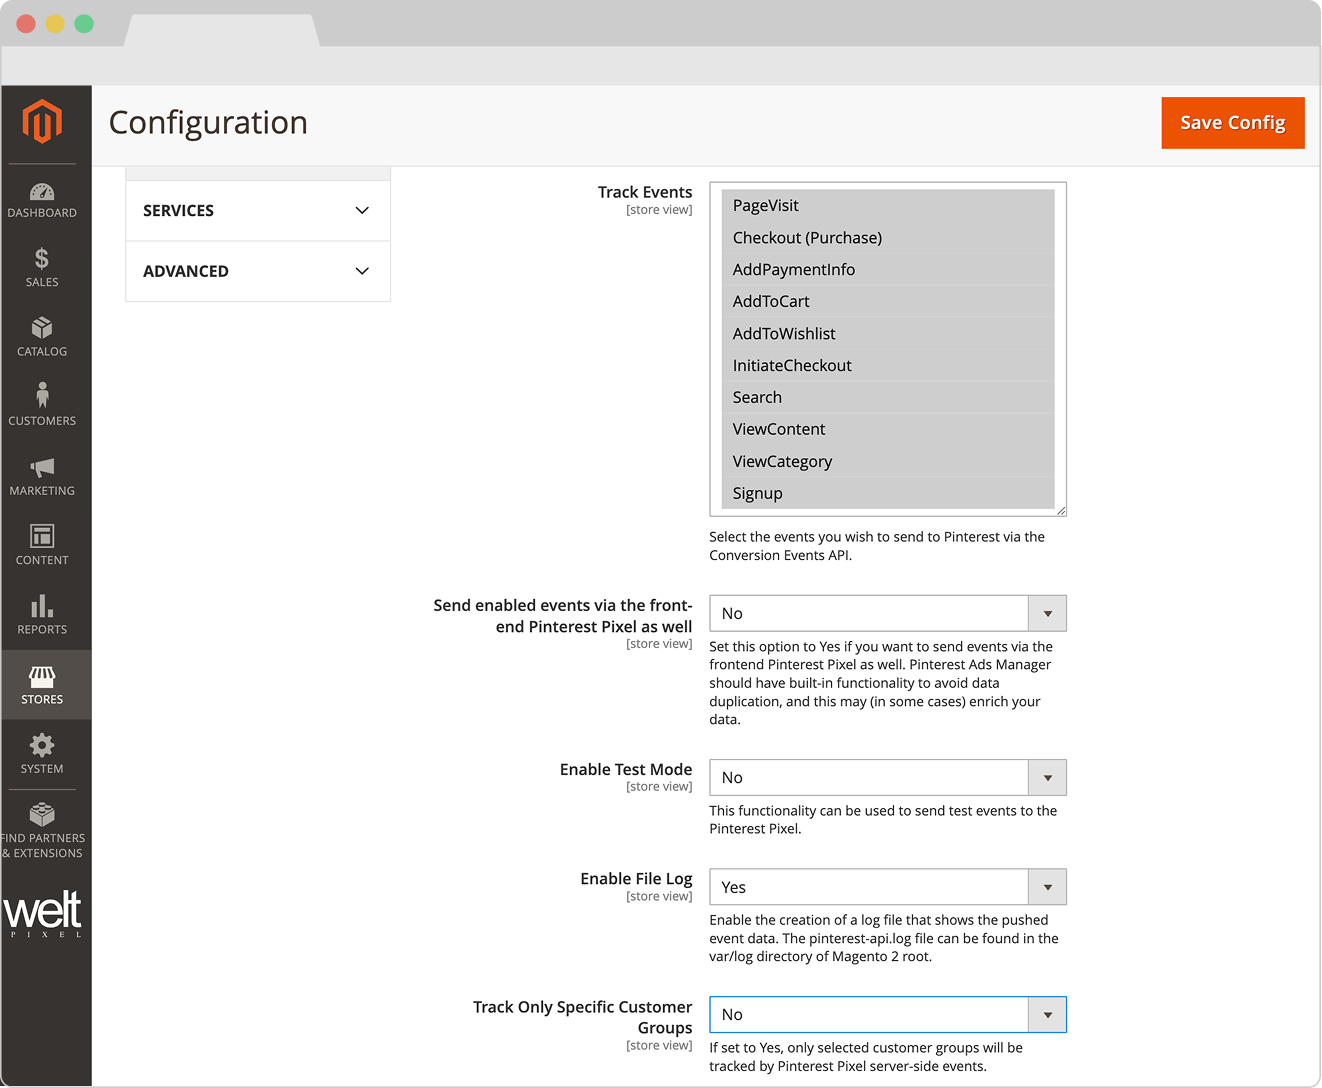Viewport: 1322px width, 1088px height.
Task: Select the Signup event option
Action: [758, 494]
